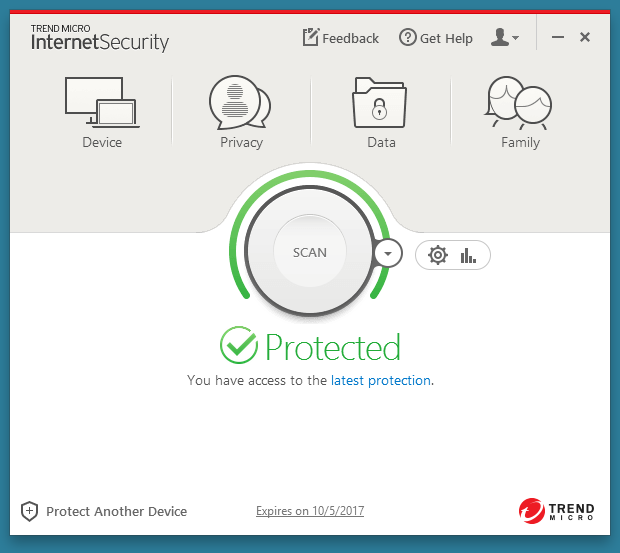
Task: Click the Protected status checkmark
Action: (x=239, y=346)
